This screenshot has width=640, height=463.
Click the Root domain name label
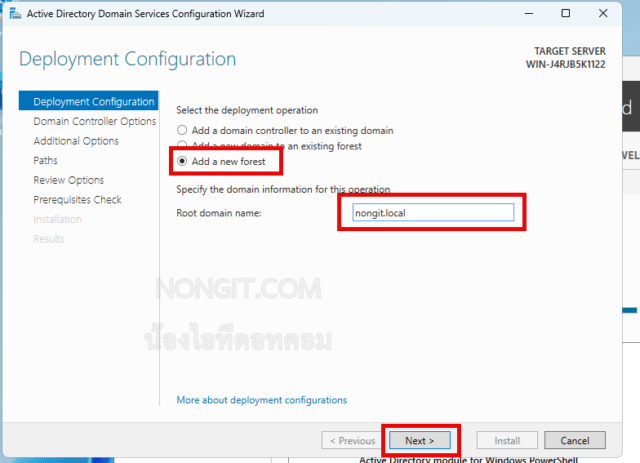pyautogui.click(x=219, y=213)
